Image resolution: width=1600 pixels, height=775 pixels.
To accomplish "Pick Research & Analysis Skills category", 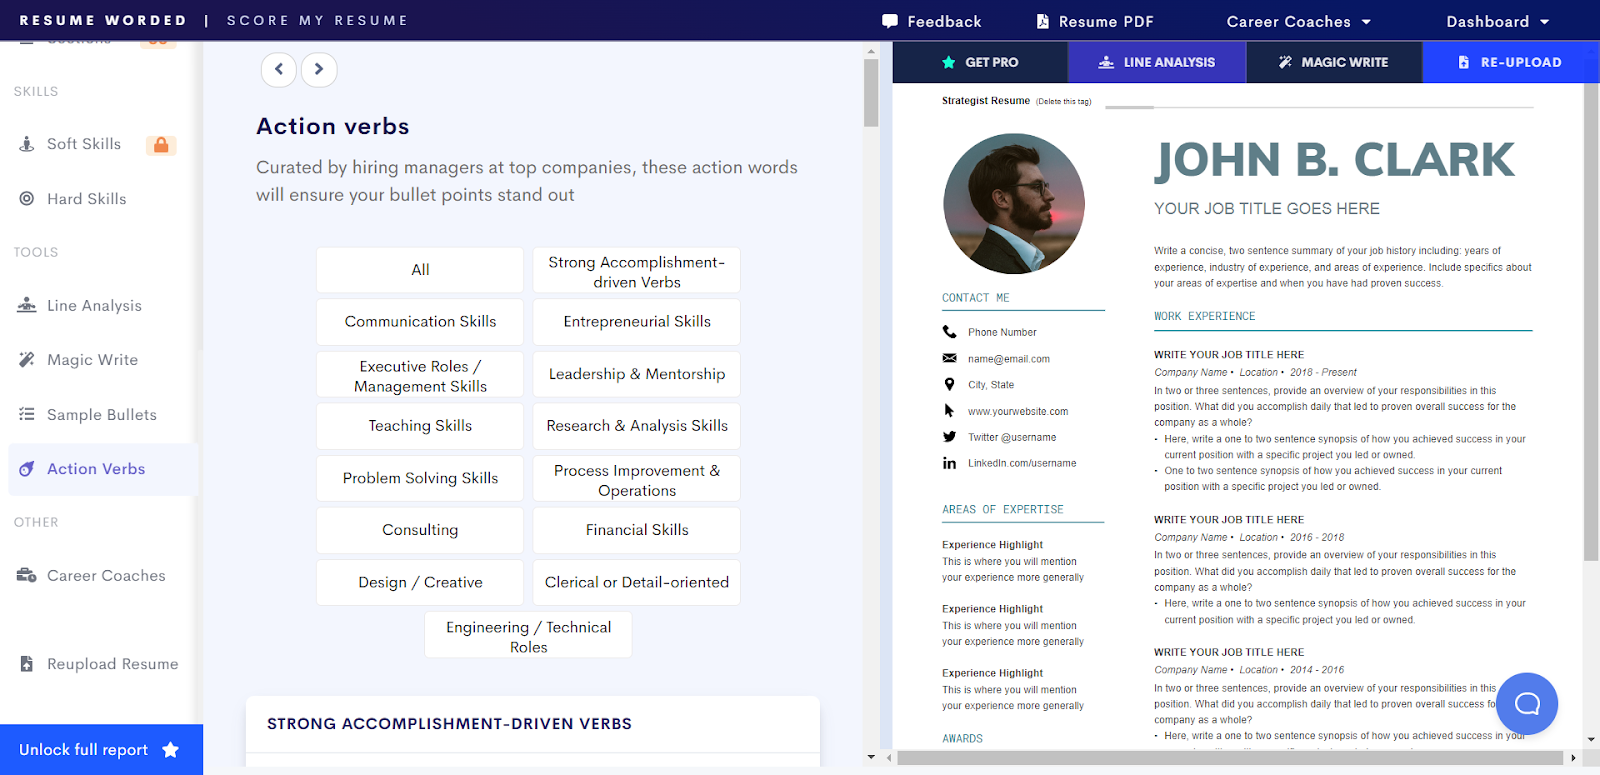I will coord(637,426).
